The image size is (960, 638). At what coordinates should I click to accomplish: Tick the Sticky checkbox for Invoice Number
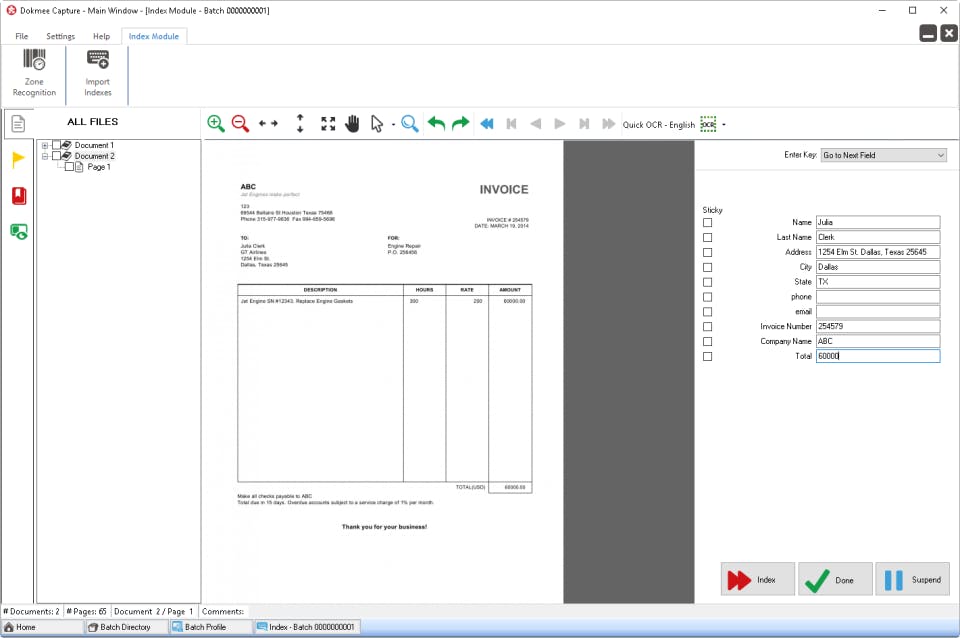click(x=708, y=327)
